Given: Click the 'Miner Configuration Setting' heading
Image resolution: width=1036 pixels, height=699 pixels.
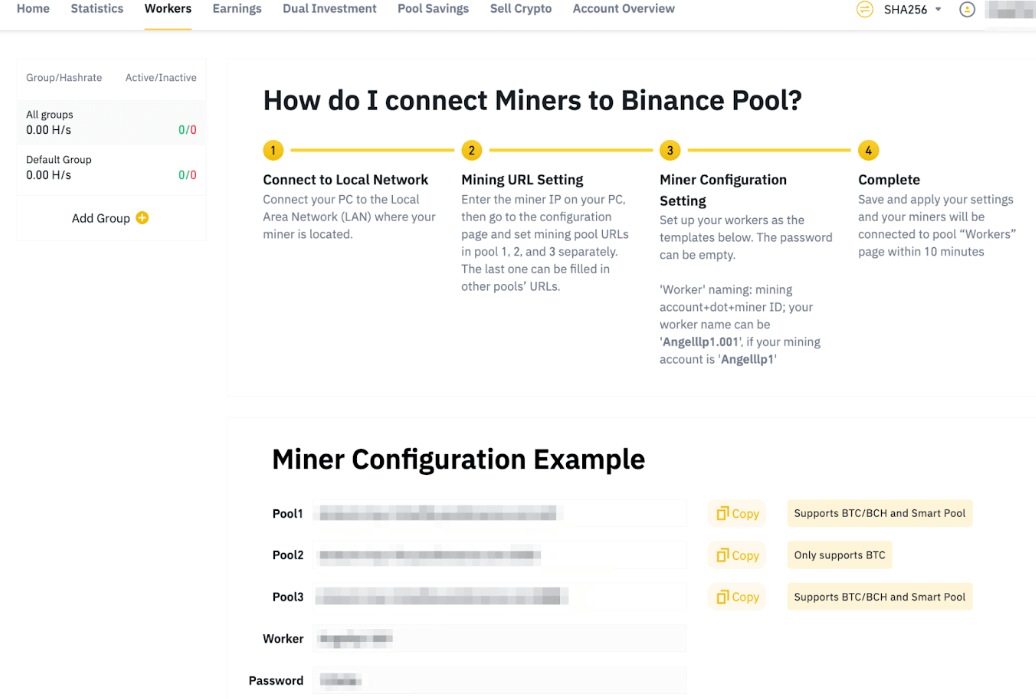Looking at the screenshot, I should [x=723, y=190].
